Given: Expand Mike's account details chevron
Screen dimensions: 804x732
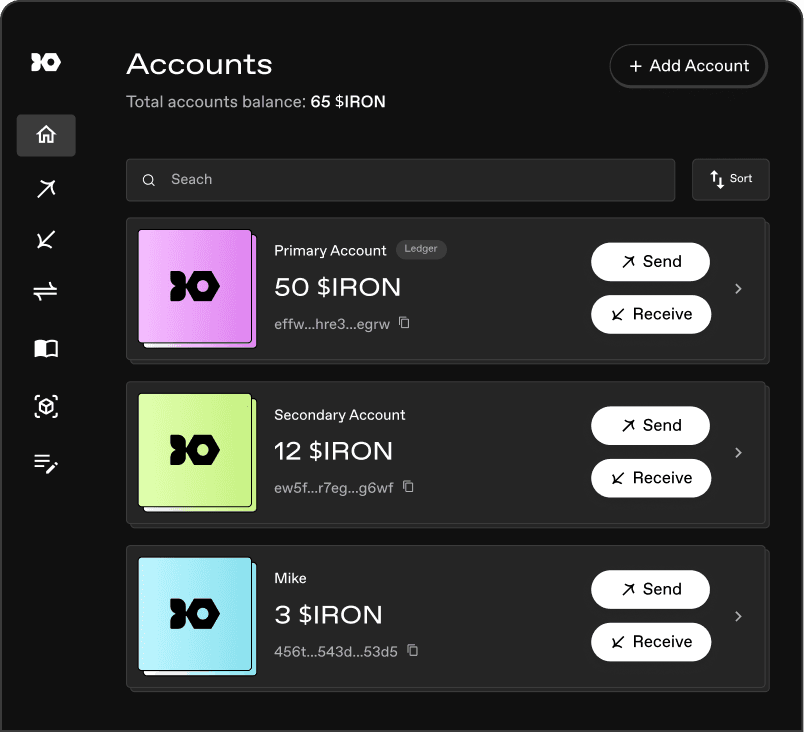Looking at the screenshot, I should click(738, 616).
